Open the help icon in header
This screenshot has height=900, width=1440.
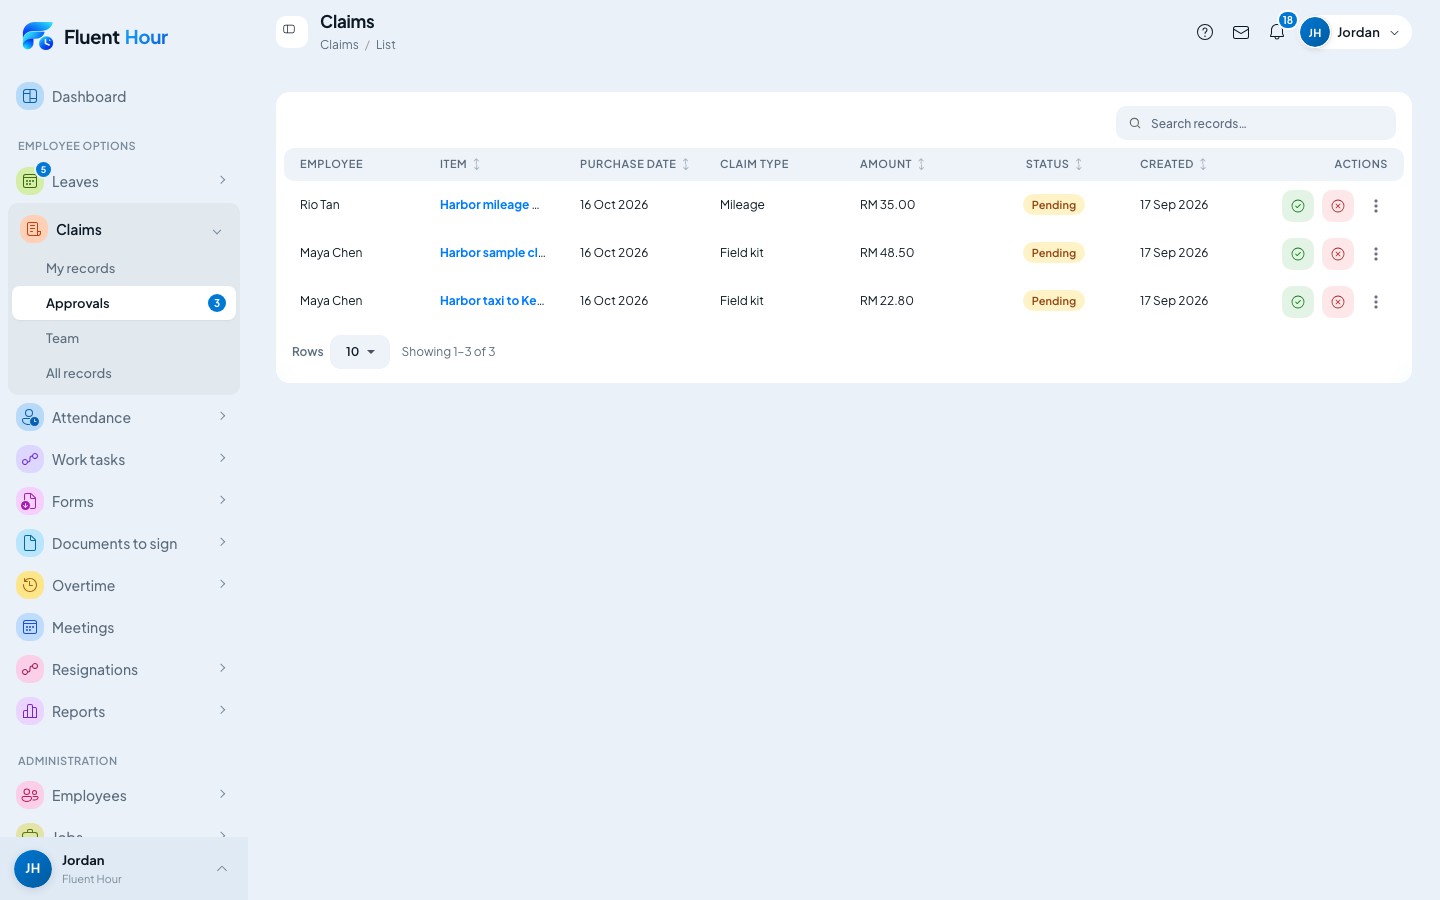coord(1205,32)
